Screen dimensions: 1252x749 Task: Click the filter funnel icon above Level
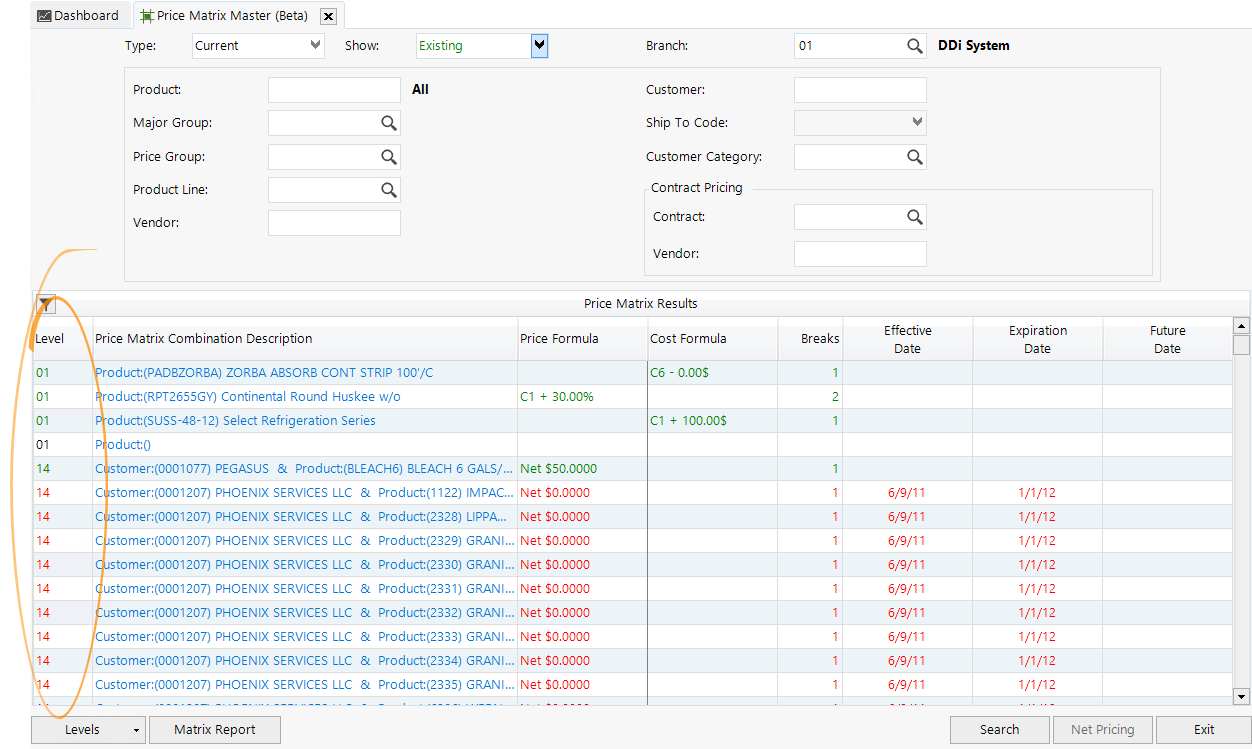coord(46,305)
